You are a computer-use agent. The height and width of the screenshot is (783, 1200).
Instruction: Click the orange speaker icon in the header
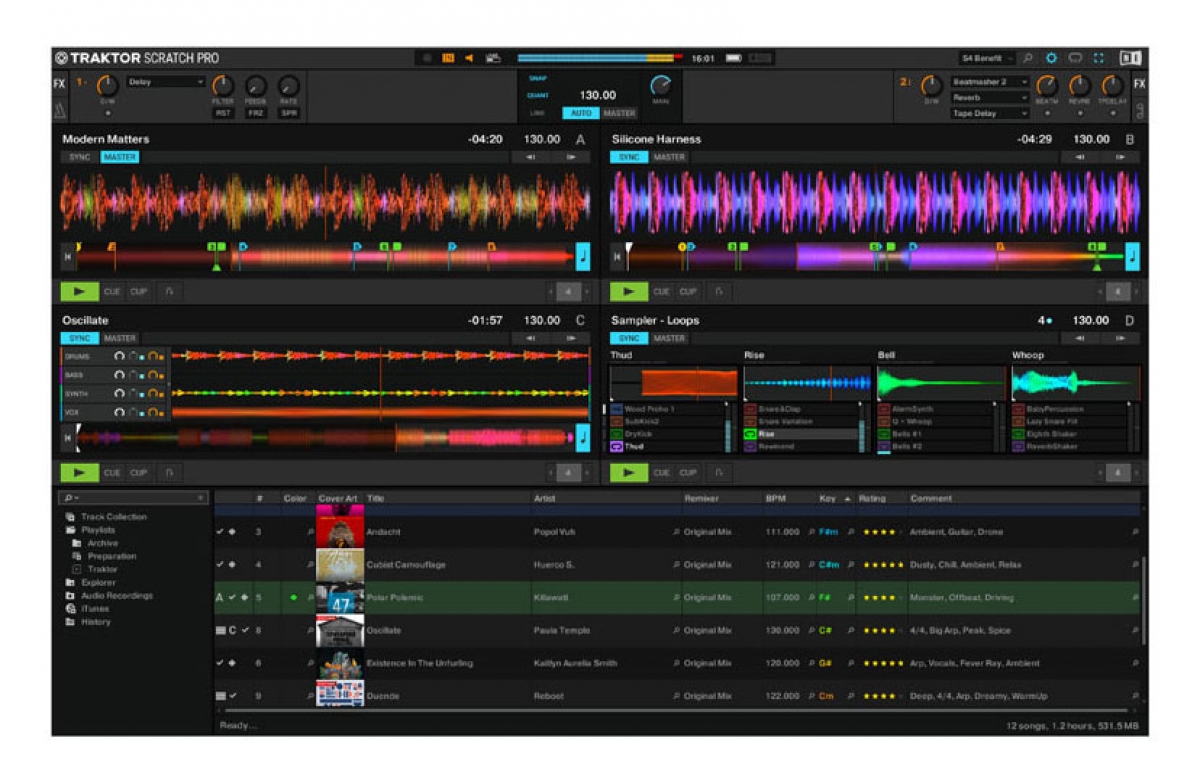469,58
